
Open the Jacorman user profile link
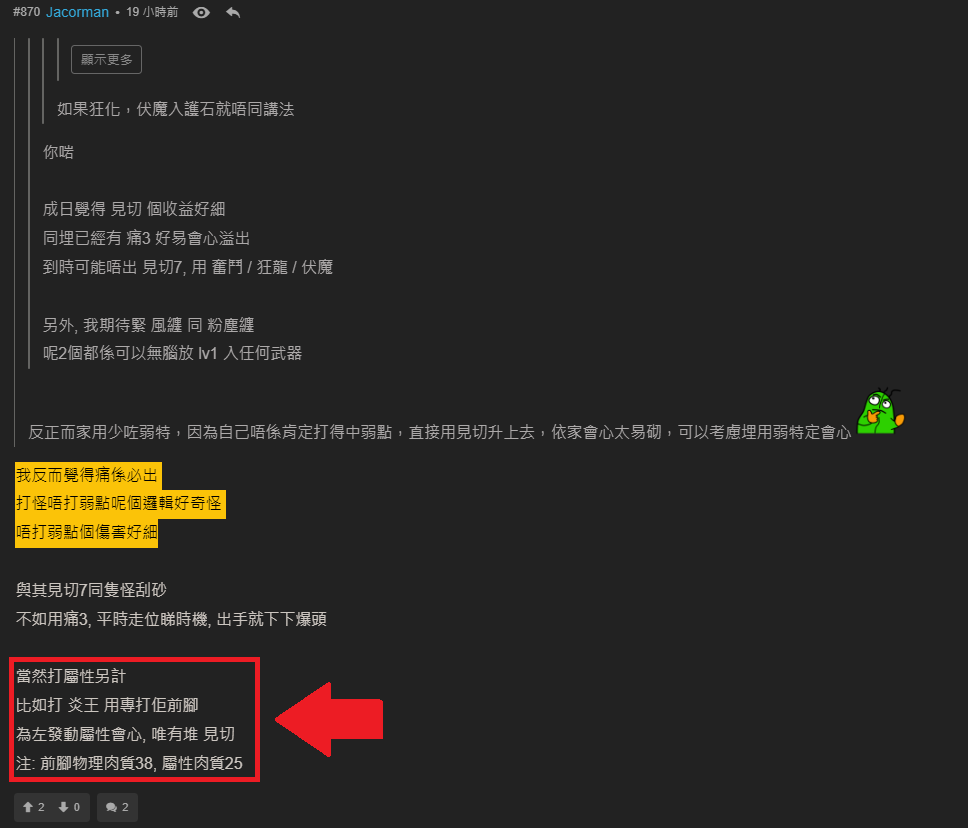(x=77, y=12)
